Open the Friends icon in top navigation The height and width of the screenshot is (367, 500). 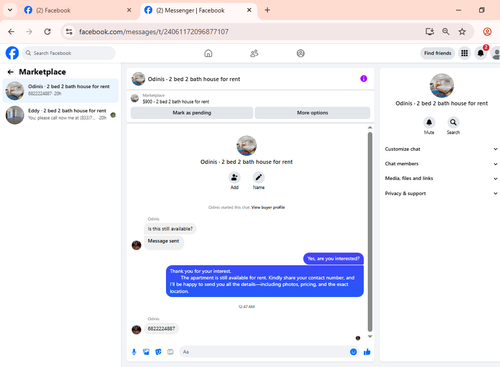[x=254, y=53]
